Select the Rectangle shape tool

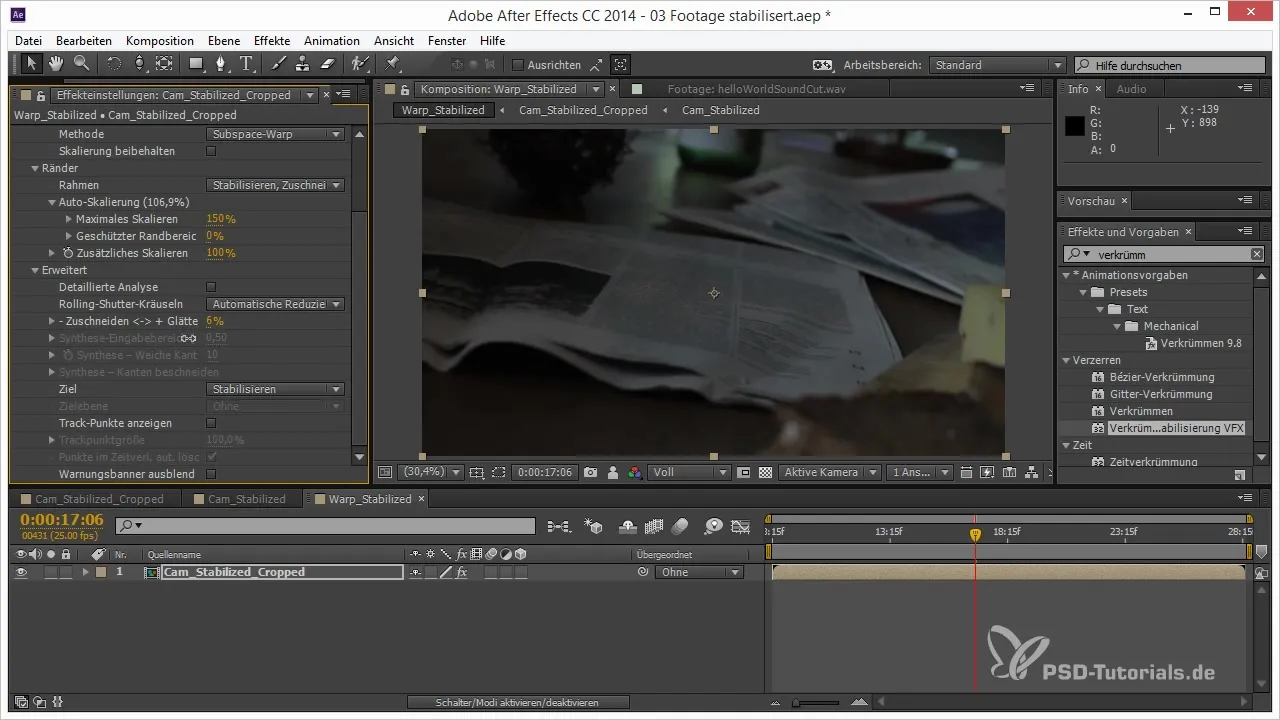tap(197, 64)
